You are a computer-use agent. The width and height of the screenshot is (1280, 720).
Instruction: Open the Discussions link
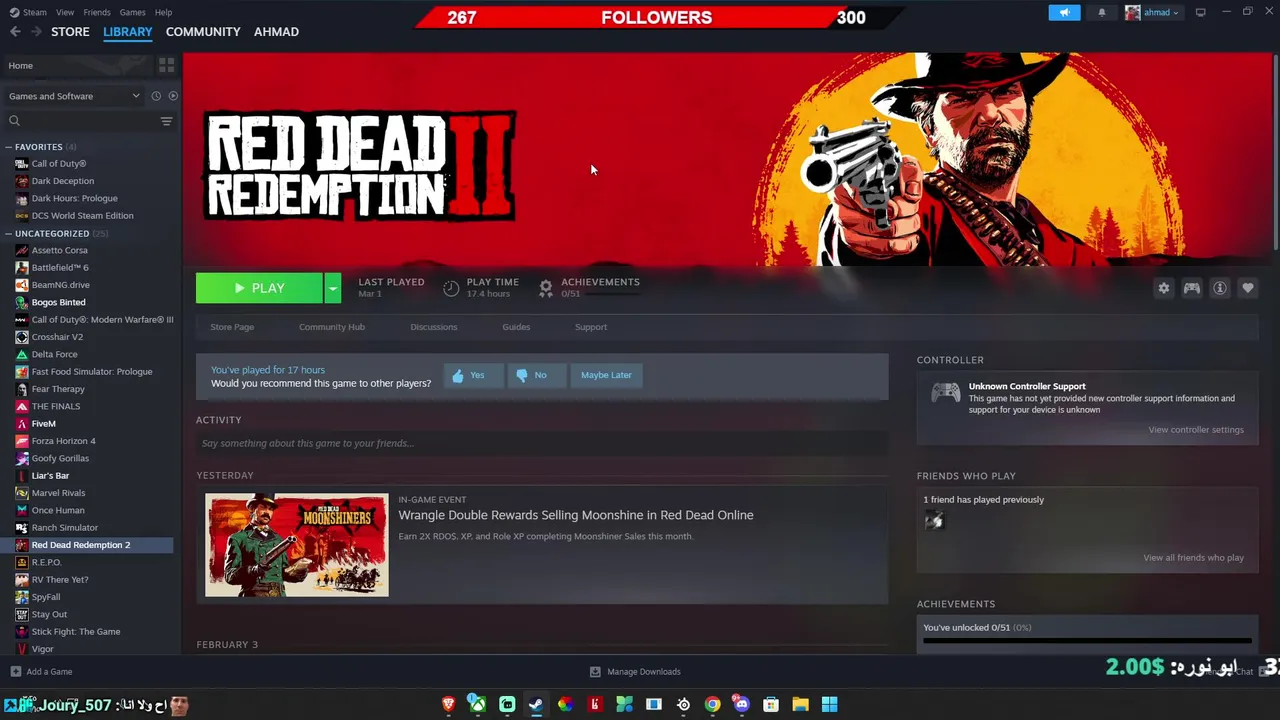[x=434, y=327]
